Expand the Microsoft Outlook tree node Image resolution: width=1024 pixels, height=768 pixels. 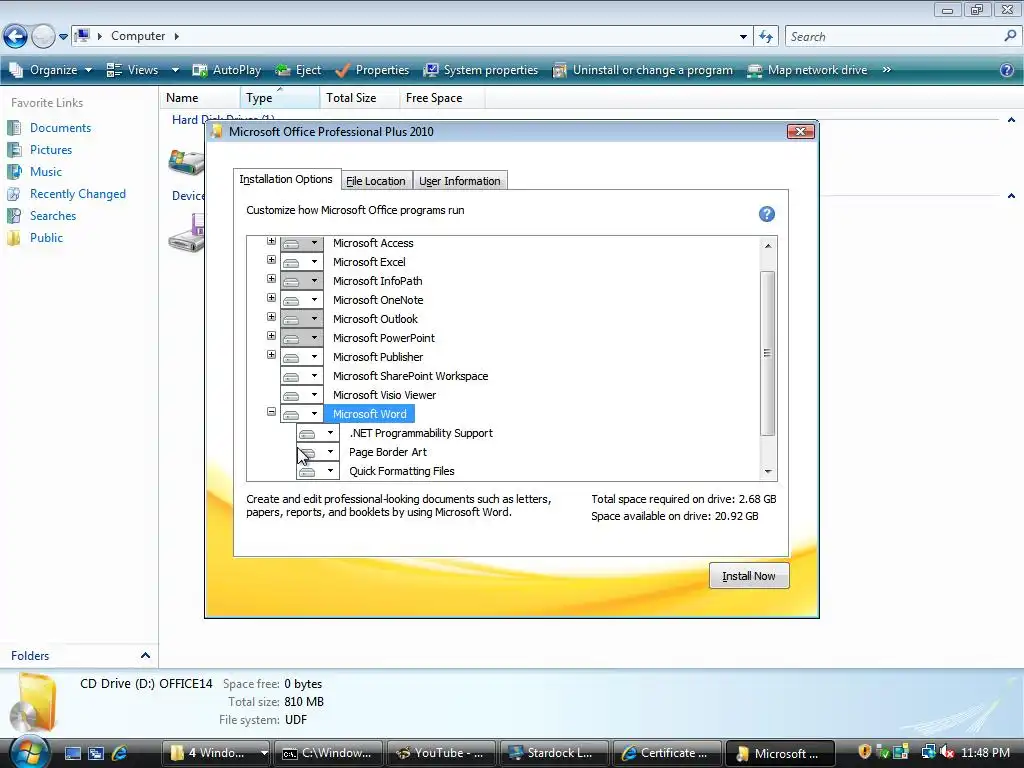point(271,317)
